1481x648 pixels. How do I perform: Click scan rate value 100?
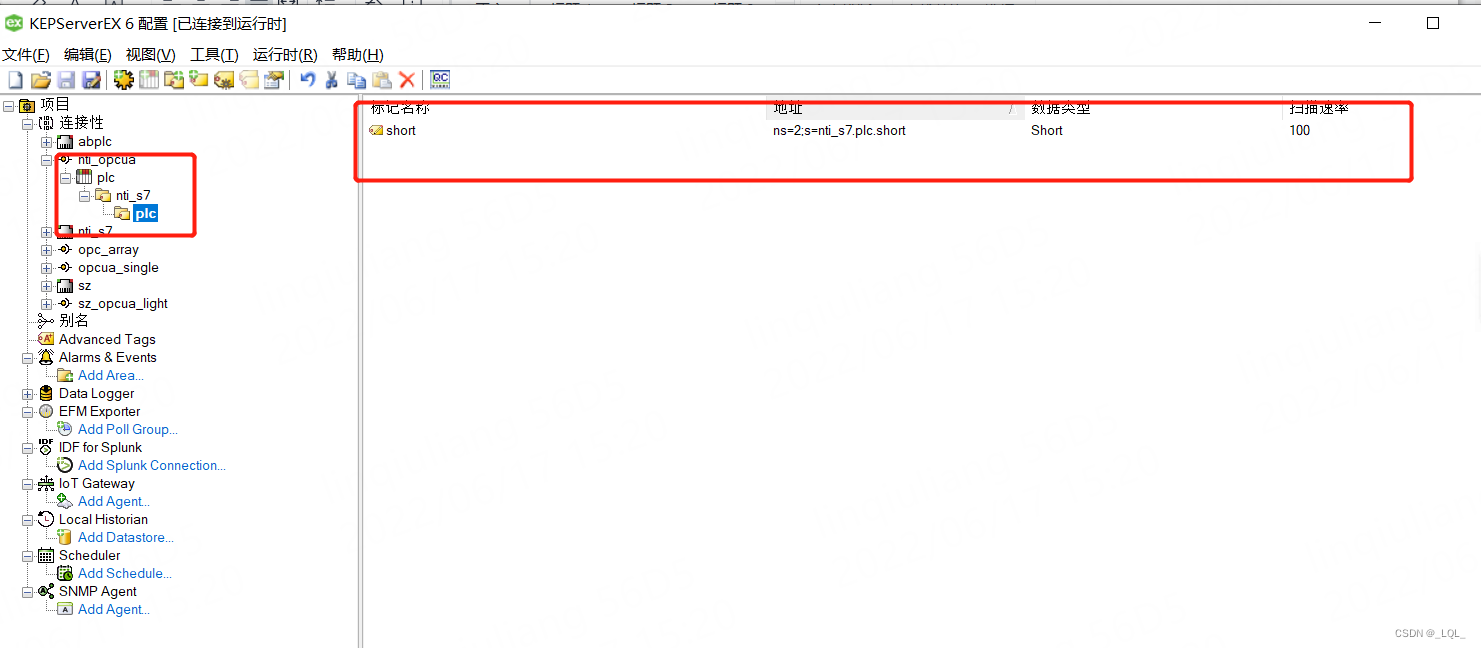1299,130
